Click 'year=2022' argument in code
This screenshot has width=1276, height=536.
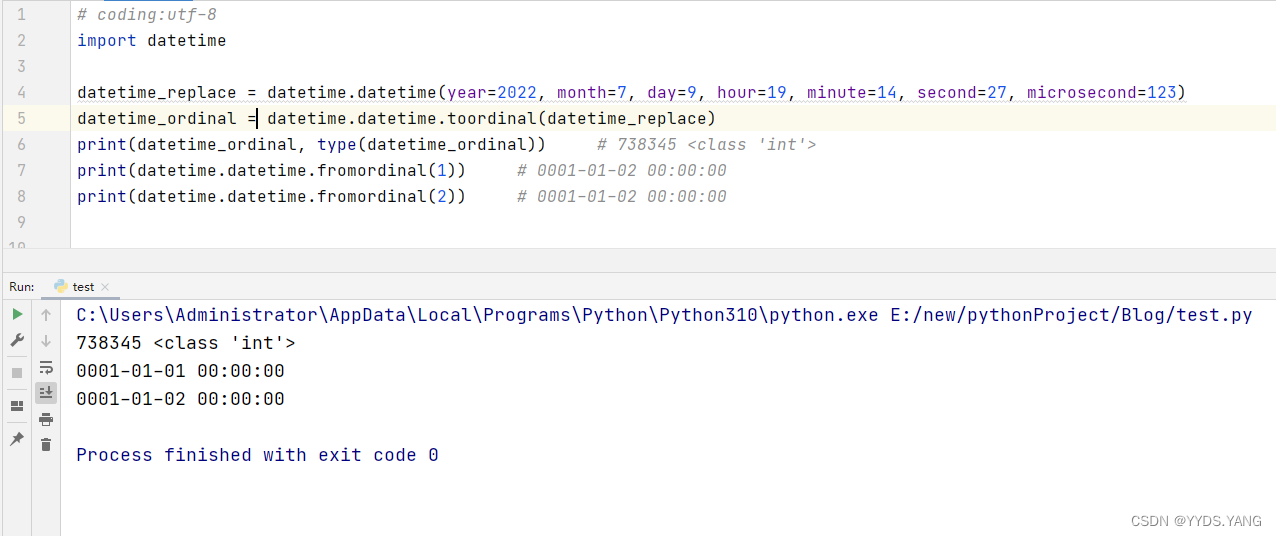coord(492,93)
